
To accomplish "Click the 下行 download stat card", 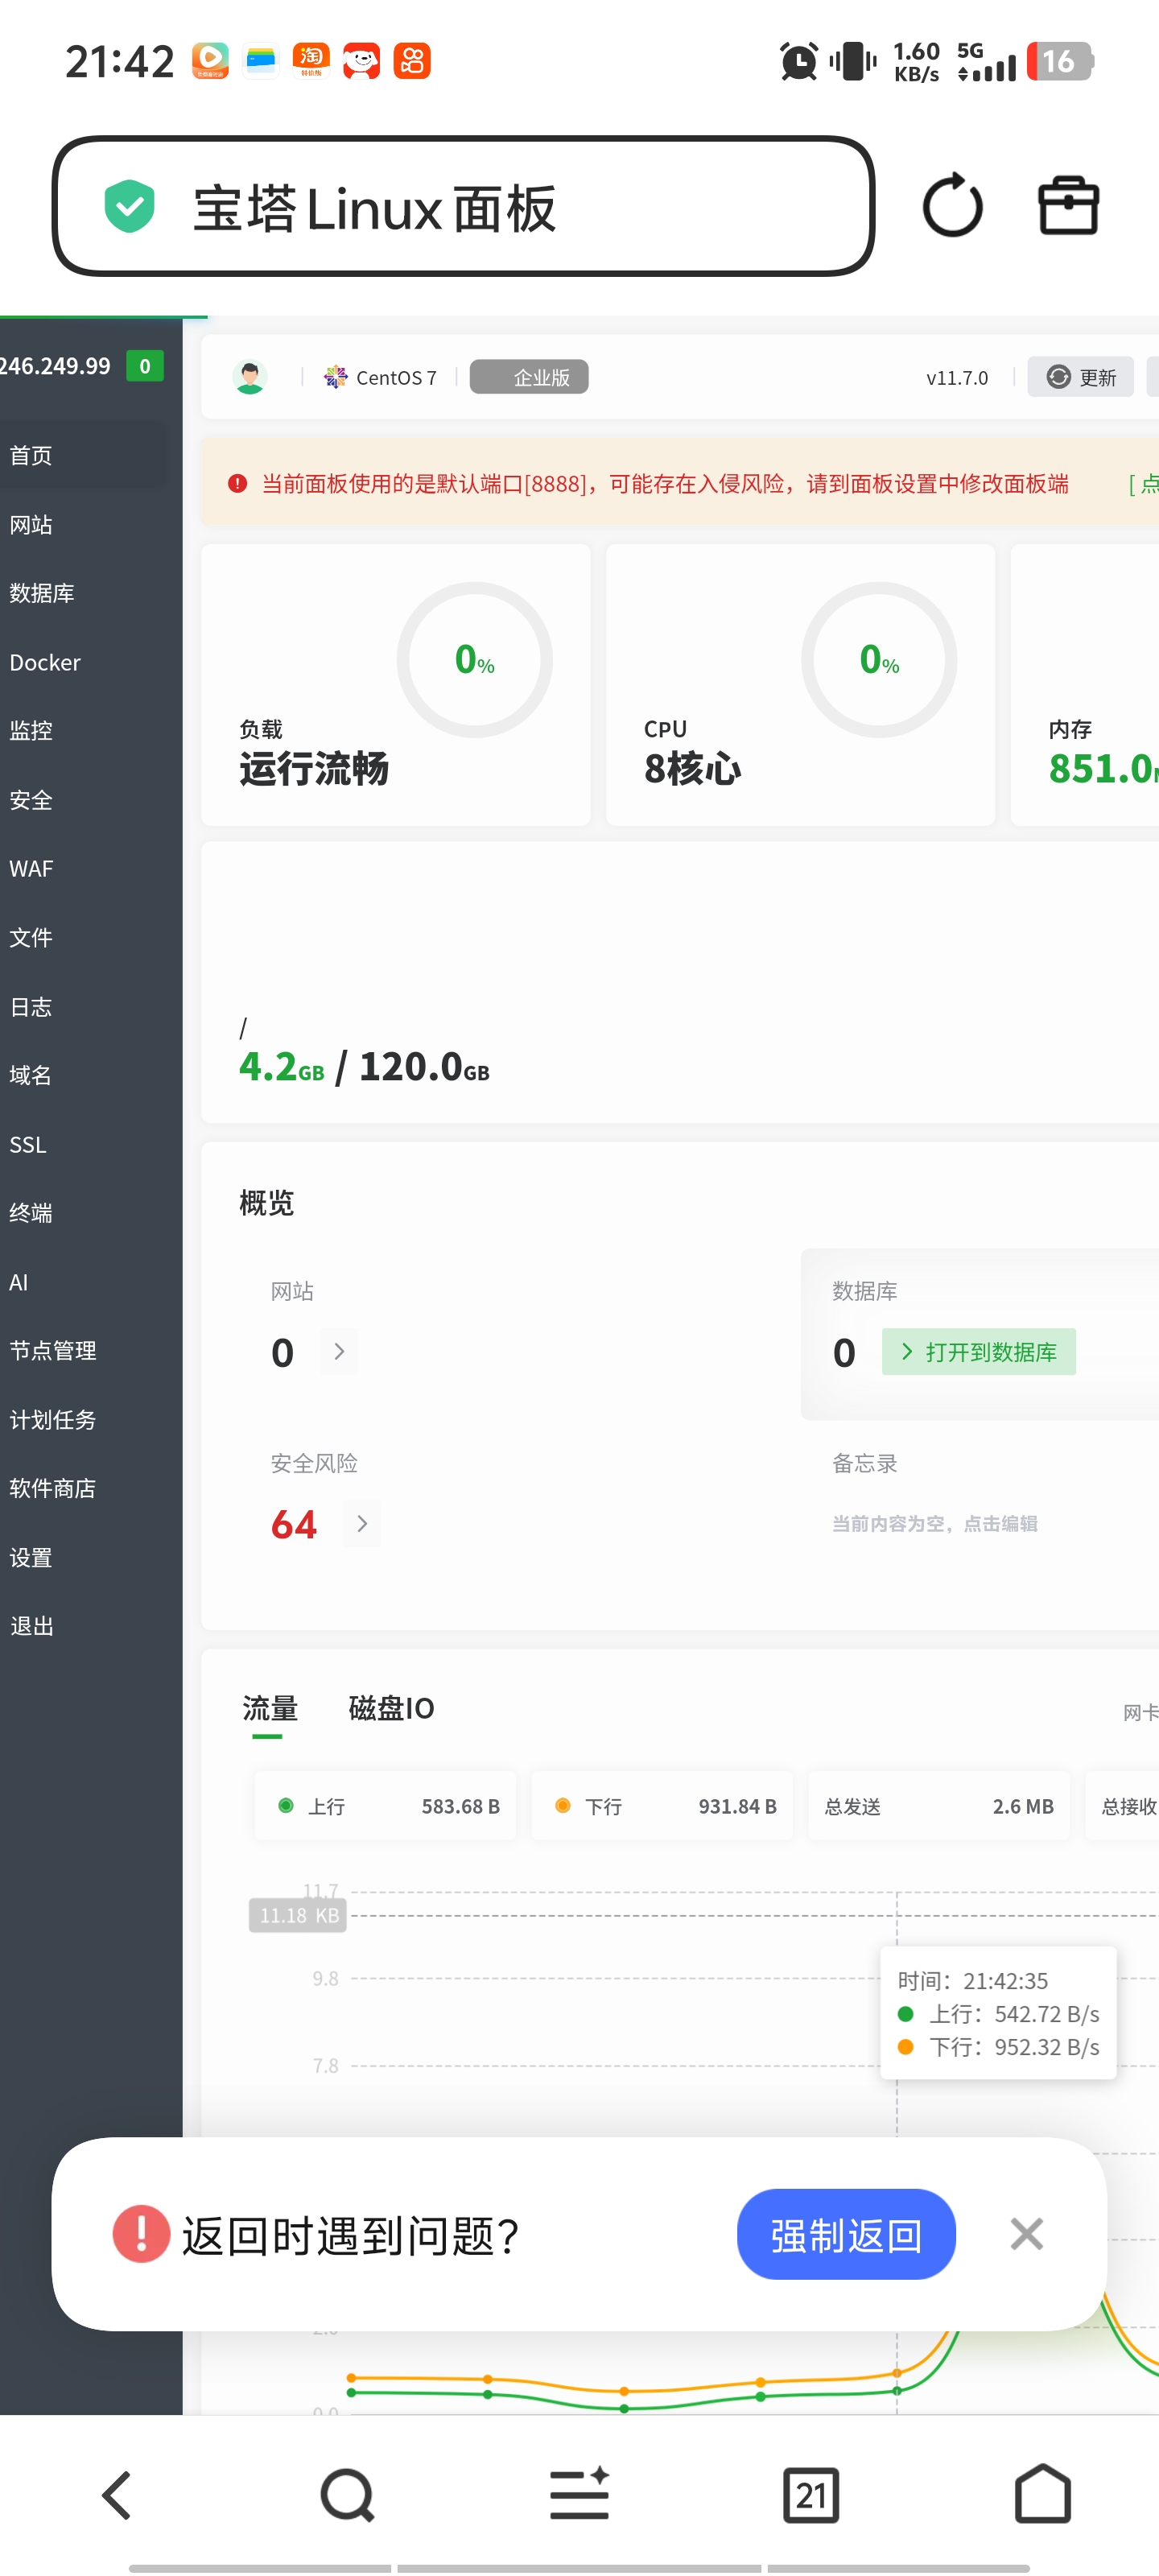I will tap(662, 1806).
